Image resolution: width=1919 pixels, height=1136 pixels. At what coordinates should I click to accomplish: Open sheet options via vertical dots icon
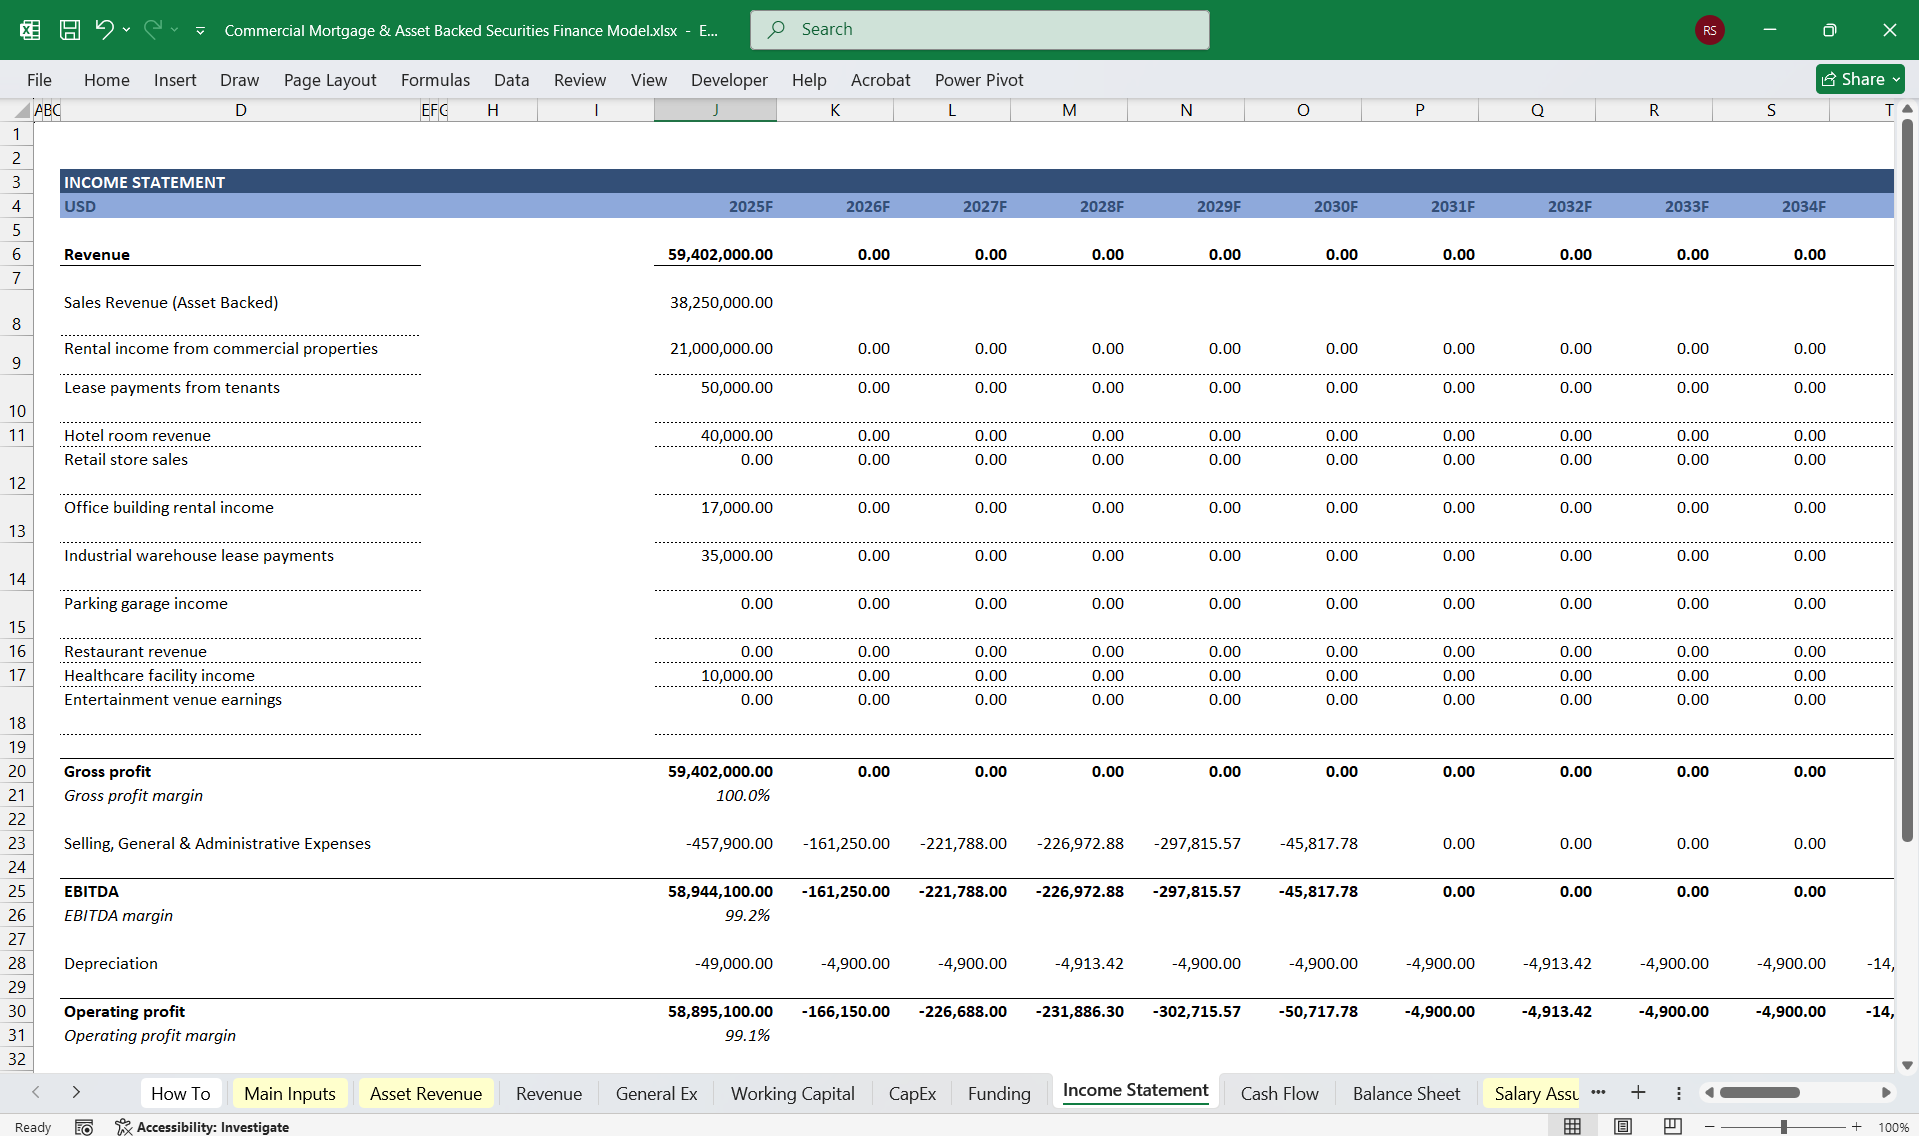click(x=1678, y=1093)
